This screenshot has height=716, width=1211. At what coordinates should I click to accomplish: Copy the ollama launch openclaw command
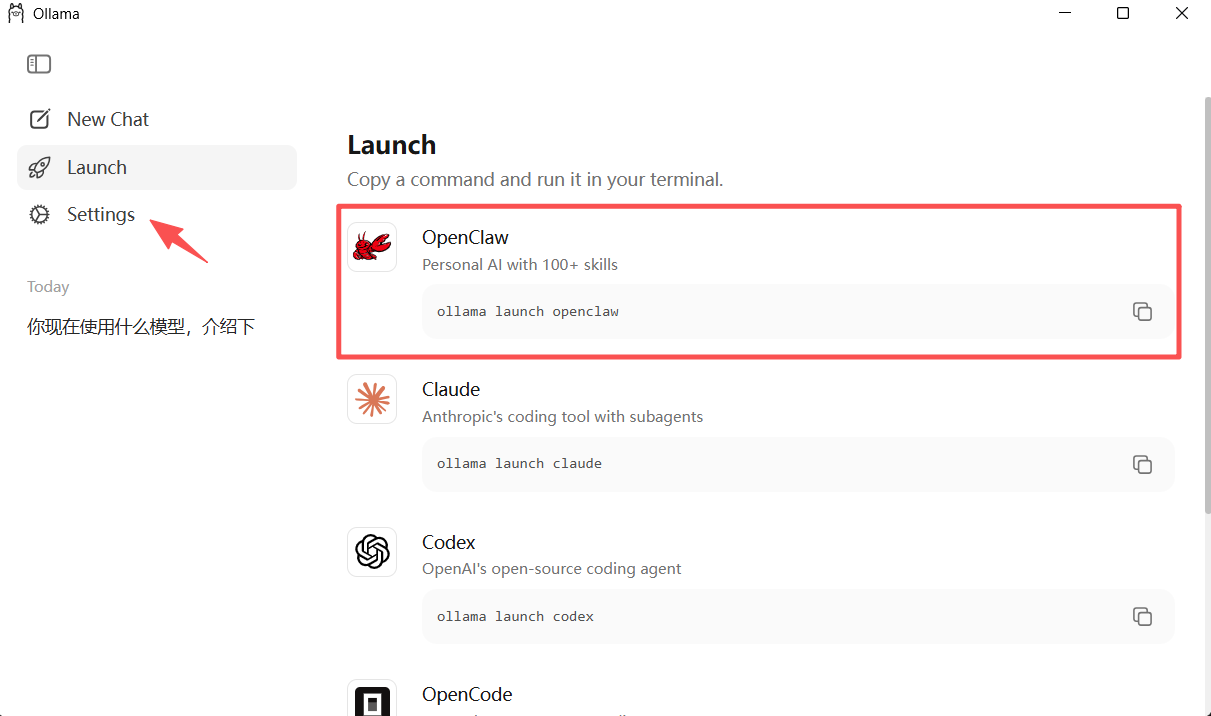pos(1142,311)
